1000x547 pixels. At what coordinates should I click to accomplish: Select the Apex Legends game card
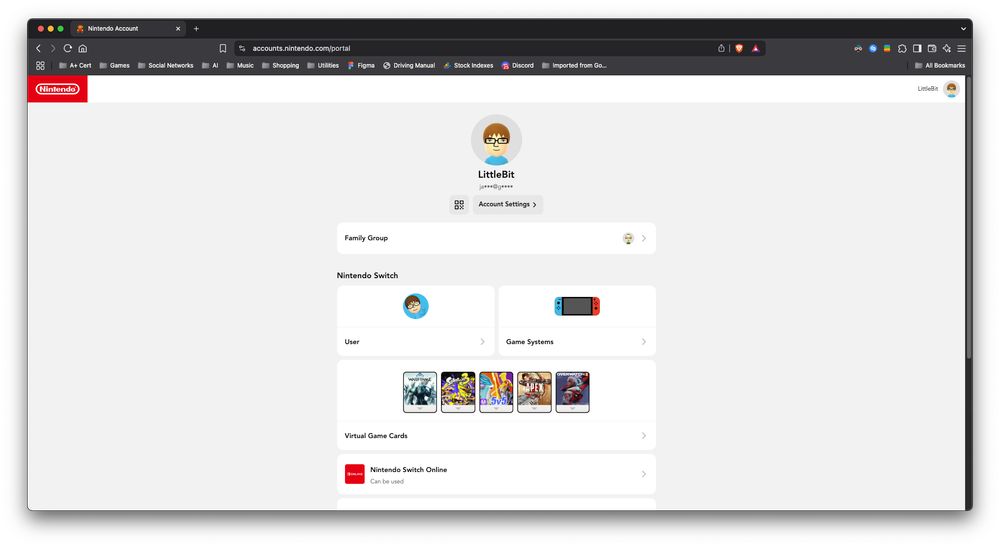pyautogui.click(x=534, y=392)
